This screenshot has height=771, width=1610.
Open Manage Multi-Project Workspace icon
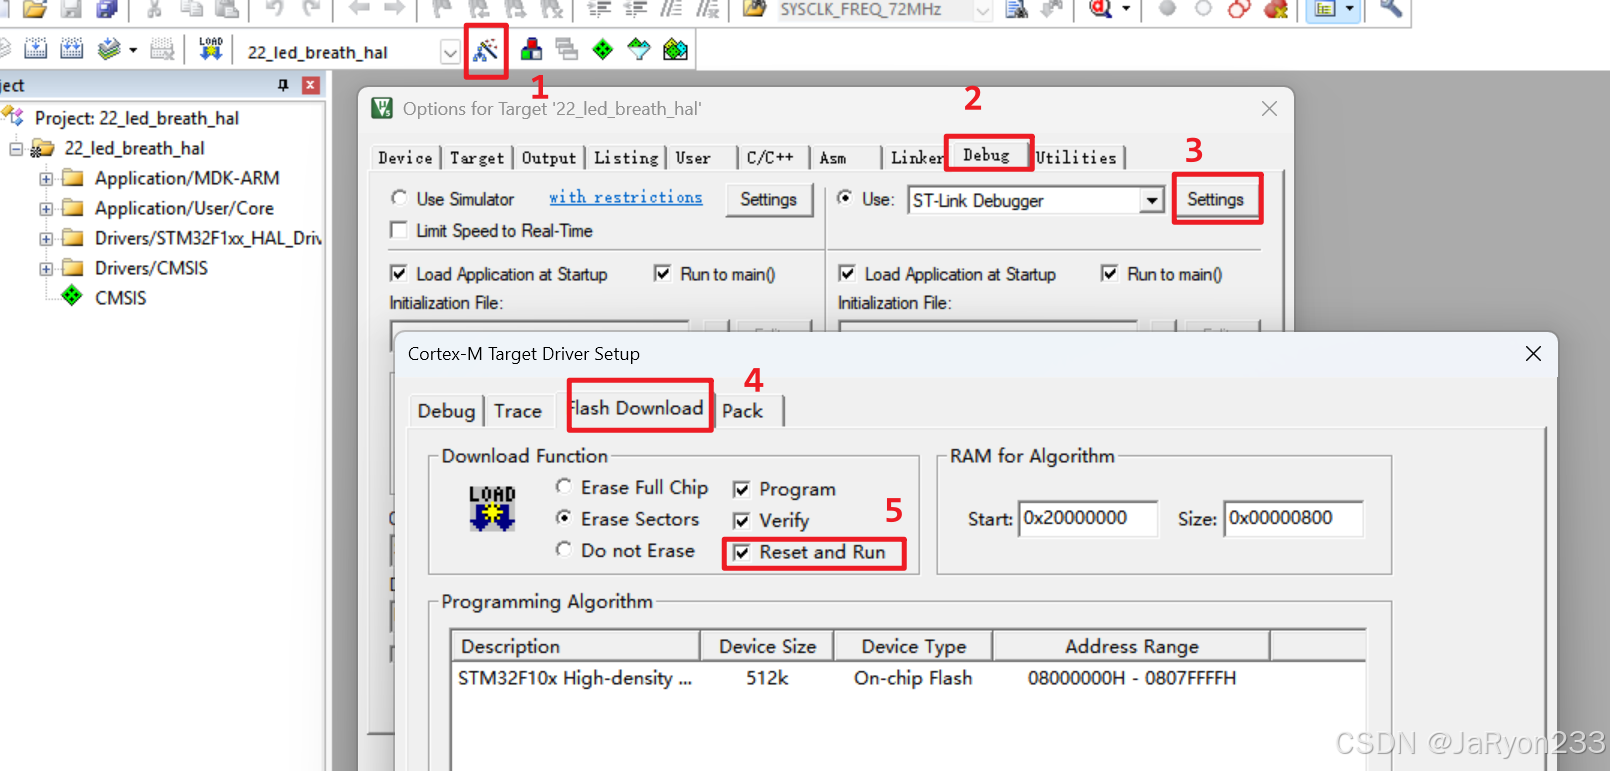click(567, 49)
